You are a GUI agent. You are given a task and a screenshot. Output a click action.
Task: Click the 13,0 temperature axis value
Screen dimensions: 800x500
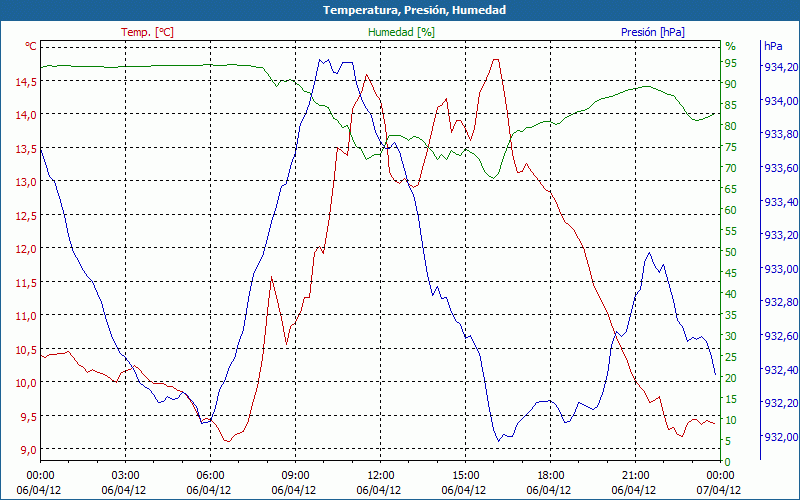[26, 182]
